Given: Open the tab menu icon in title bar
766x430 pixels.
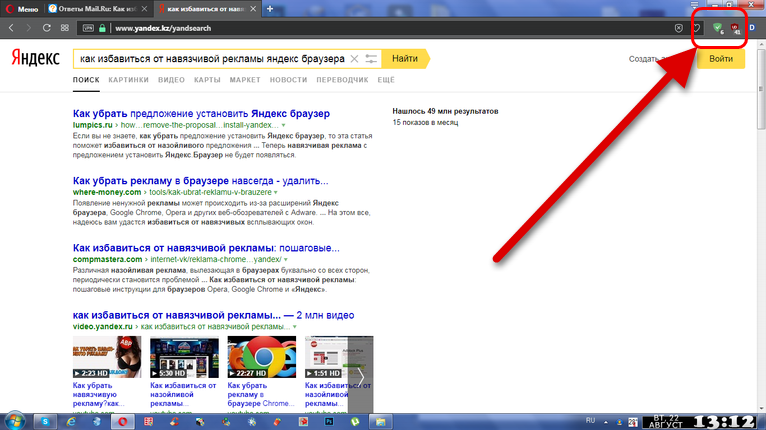Looking at the screenshot, I should coord(694,4).
